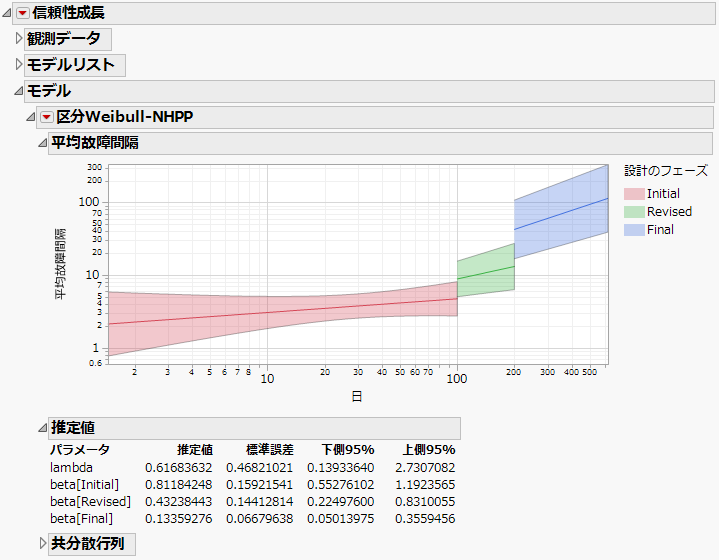
Task: Click beta[Final] estimate 0.13359276
Action: click(x=179, y=518)
